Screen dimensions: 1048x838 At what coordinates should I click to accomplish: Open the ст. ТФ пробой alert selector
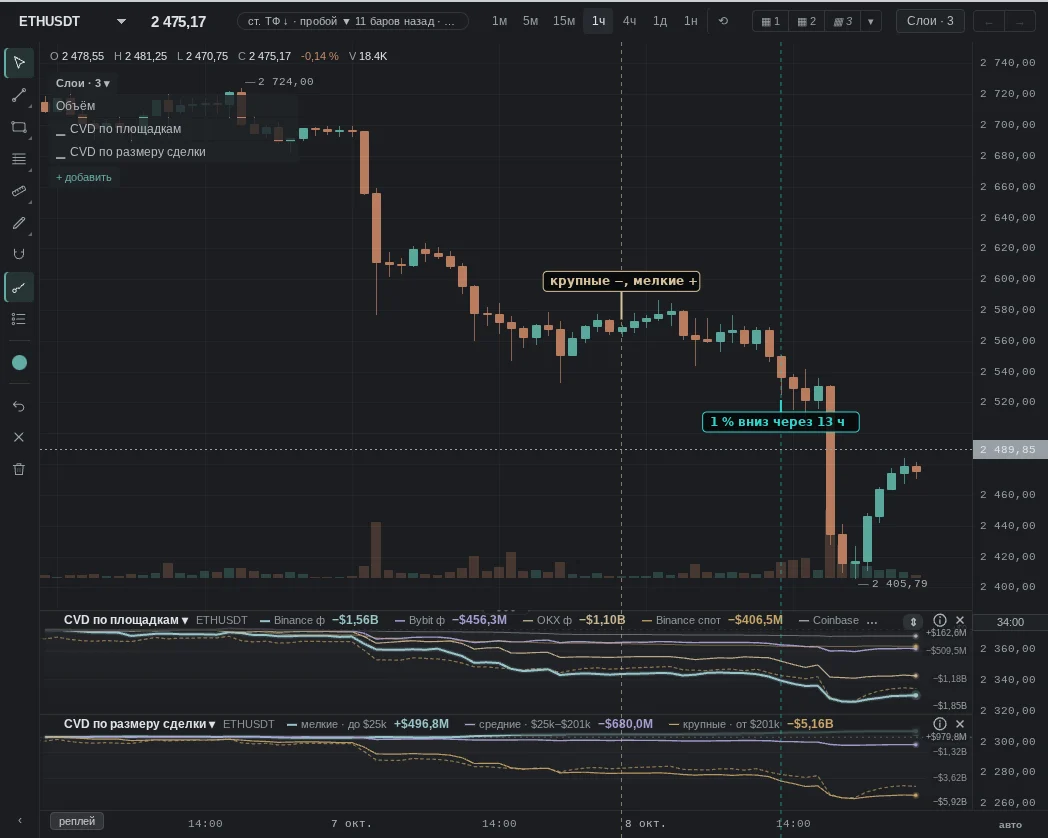[x=352, y=21]
